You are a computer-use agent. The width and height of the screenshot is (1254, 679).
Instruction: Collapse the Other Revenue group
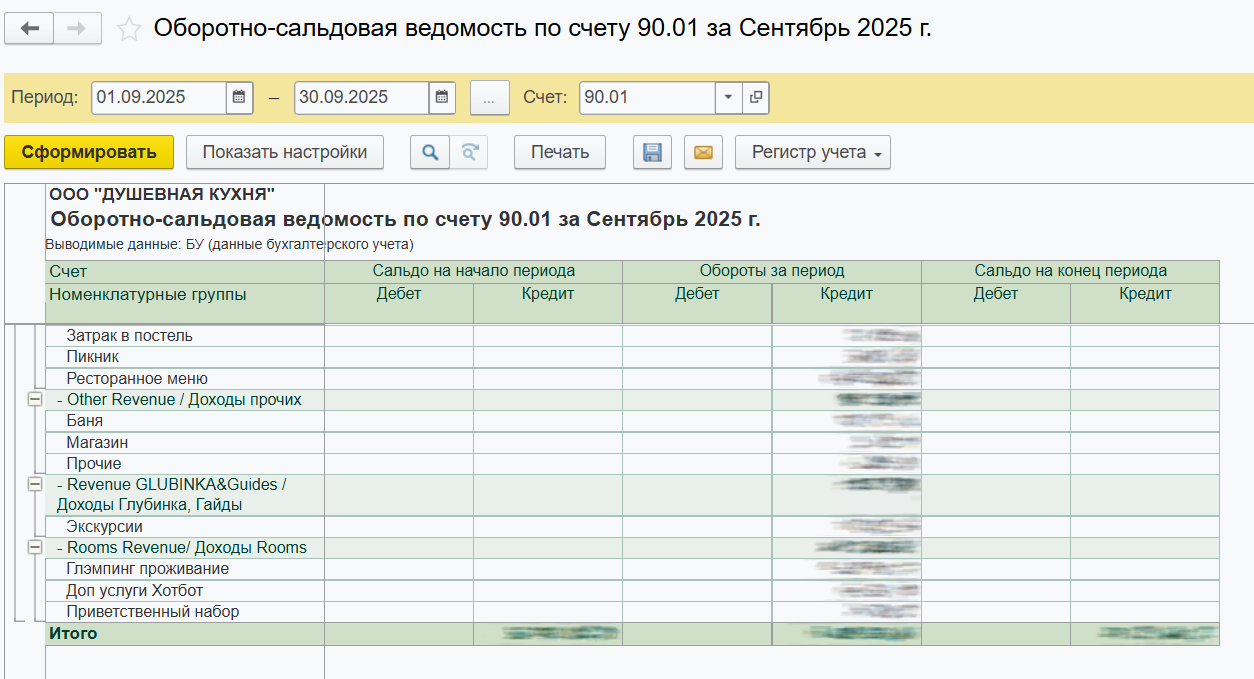(35, 400)
